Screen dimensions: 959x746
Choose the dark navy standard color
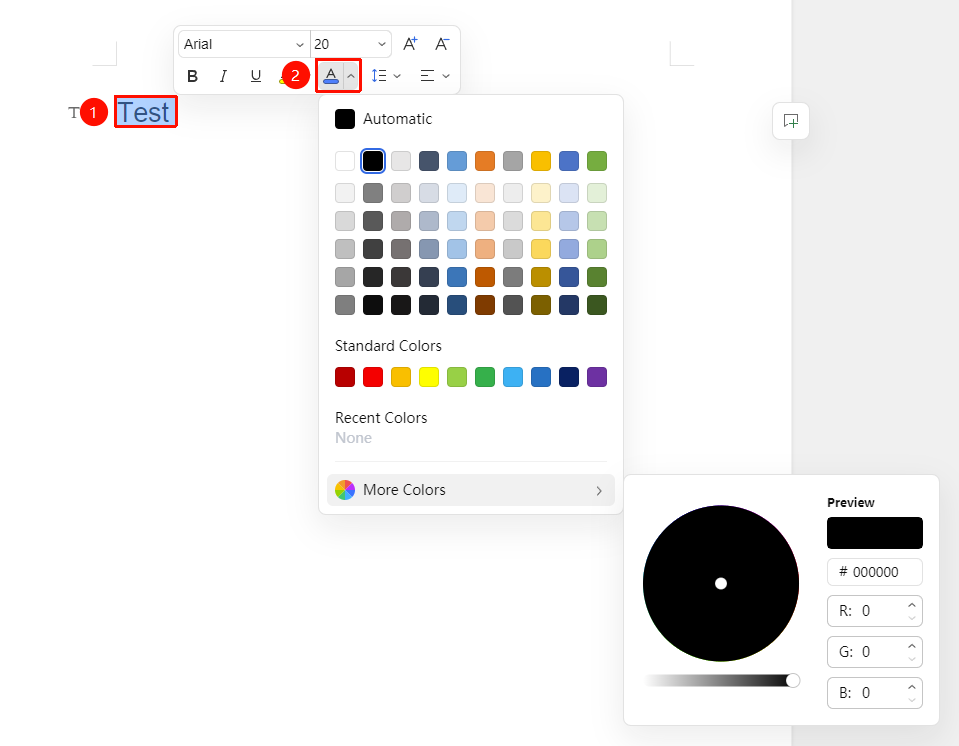(x=569, y=377)
